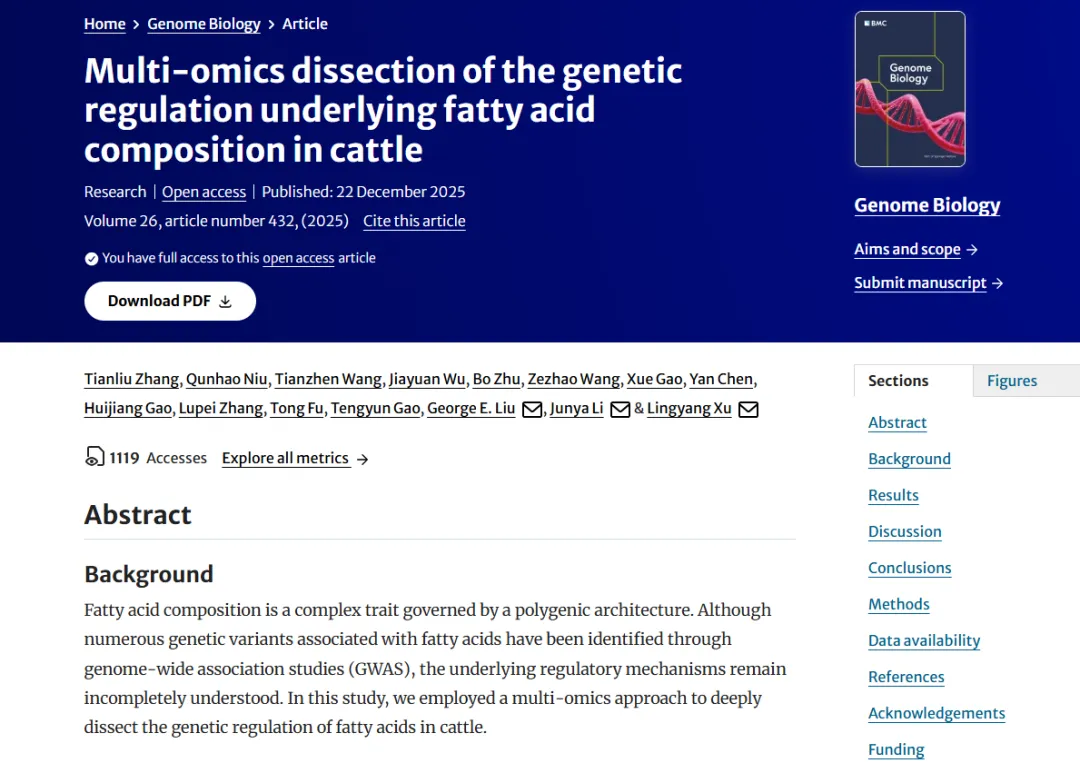This screenshot has width=1080, height=763.
Task: Click the accesses eye-document icon
Action: point(95,458)
